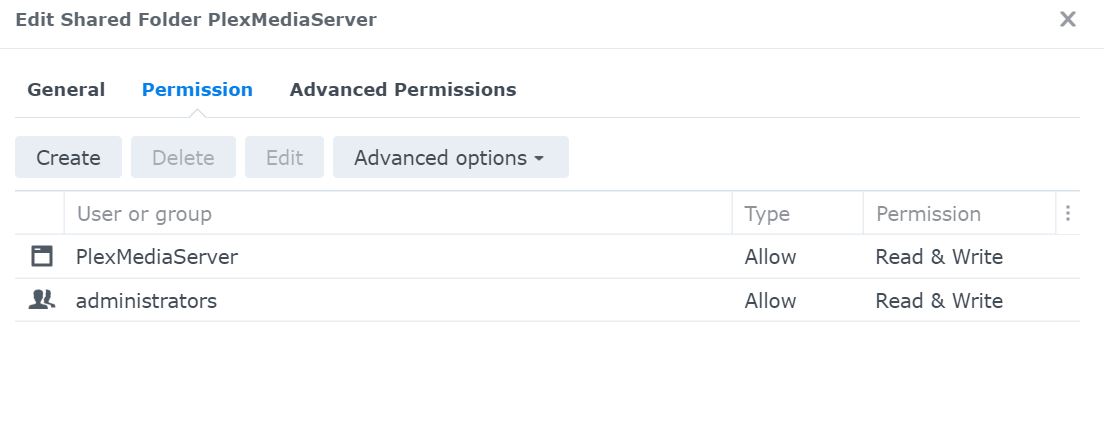This screenshot has height=441, width=1104.
Task: Open the Advanced Permissions tab
Action: coord(403,89)
